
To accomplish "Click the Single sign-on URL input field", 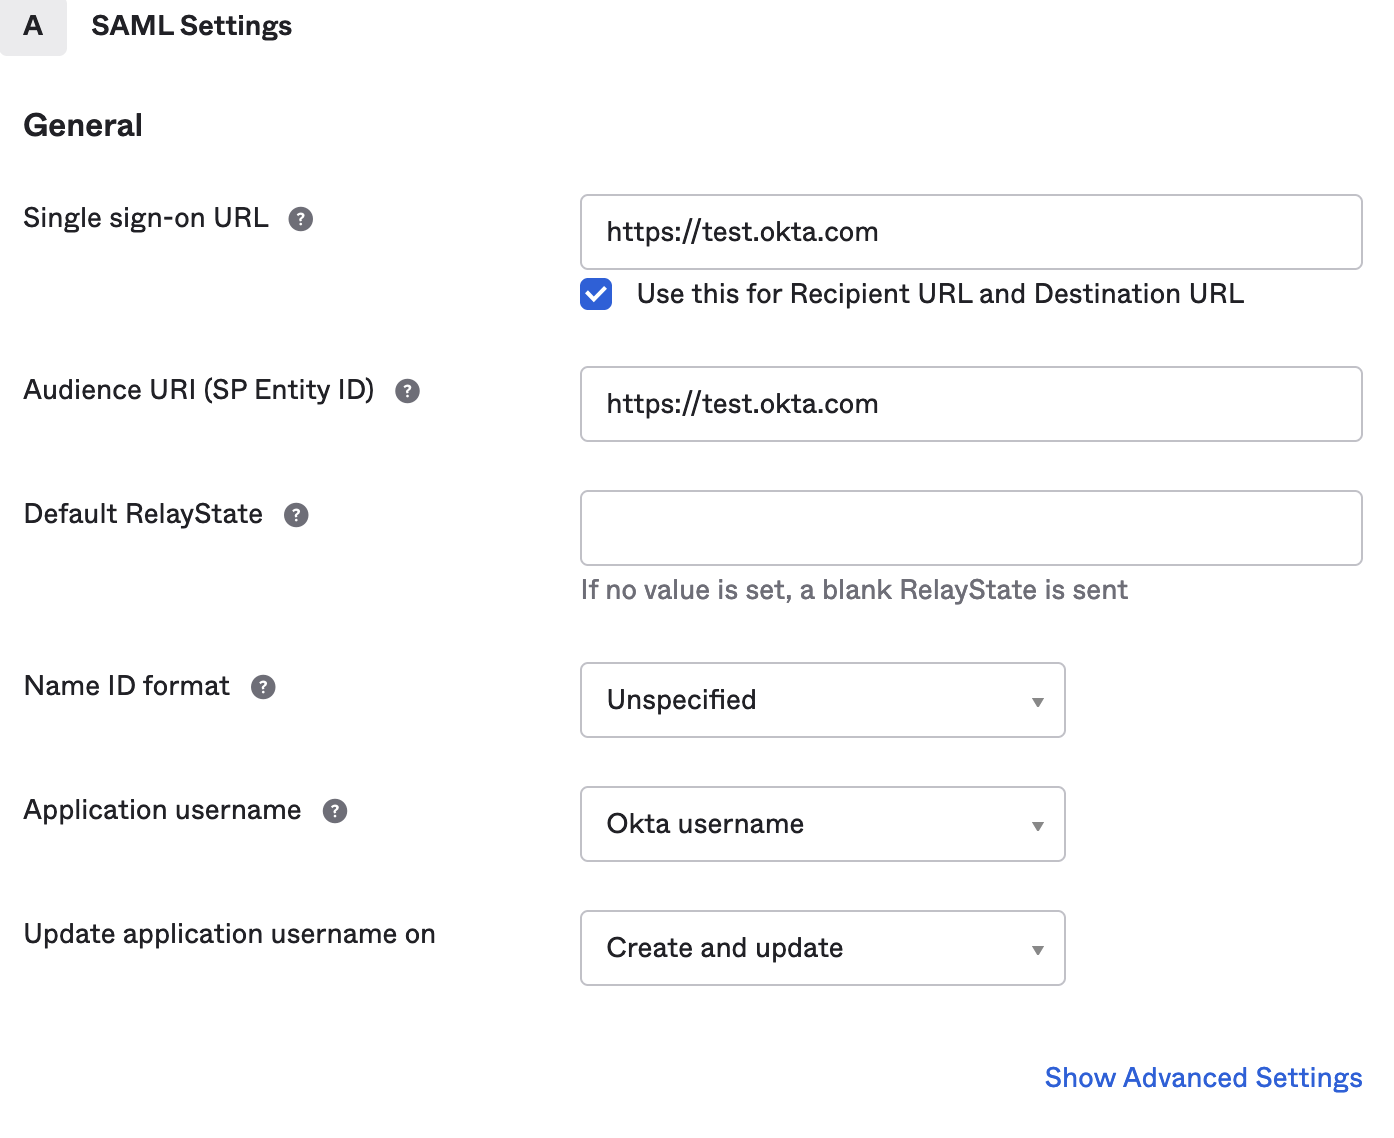I will 970,232.
